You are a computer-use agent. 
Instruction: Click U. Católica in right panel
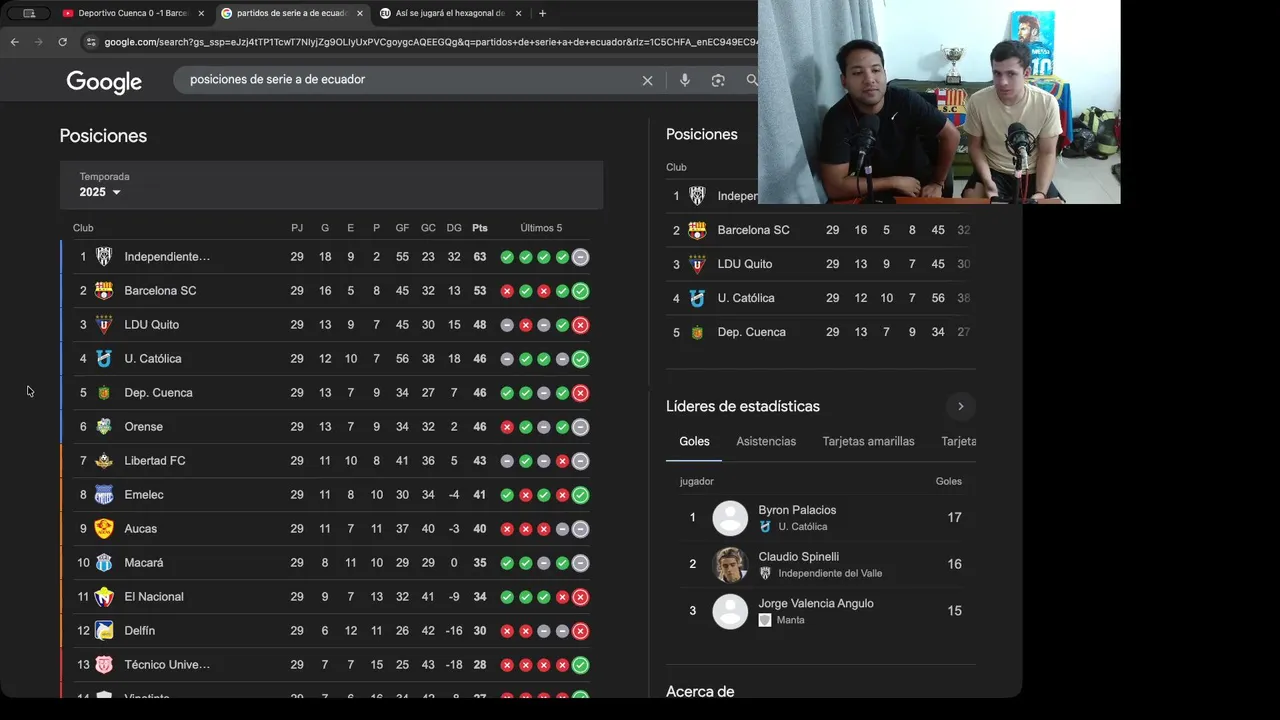746,298
